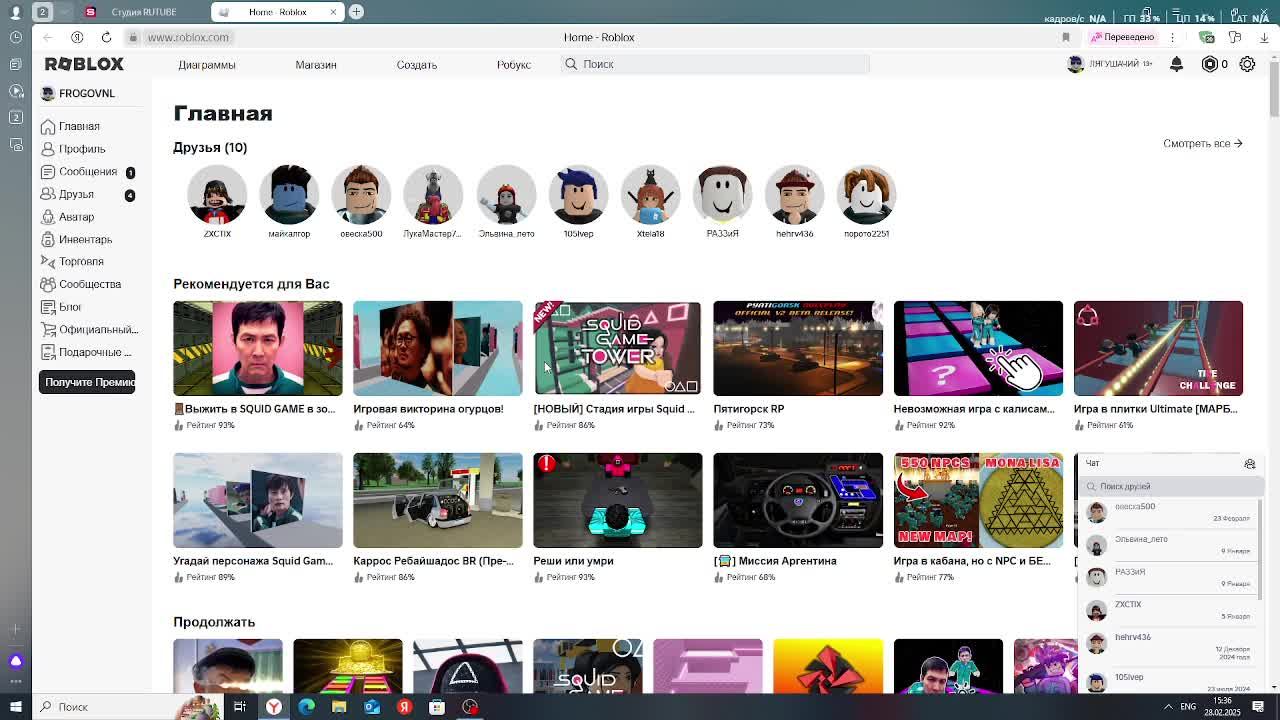This screenshot has height=720, width=1280.
Task: Open the Робукс tab
Action: pos(514,65)
